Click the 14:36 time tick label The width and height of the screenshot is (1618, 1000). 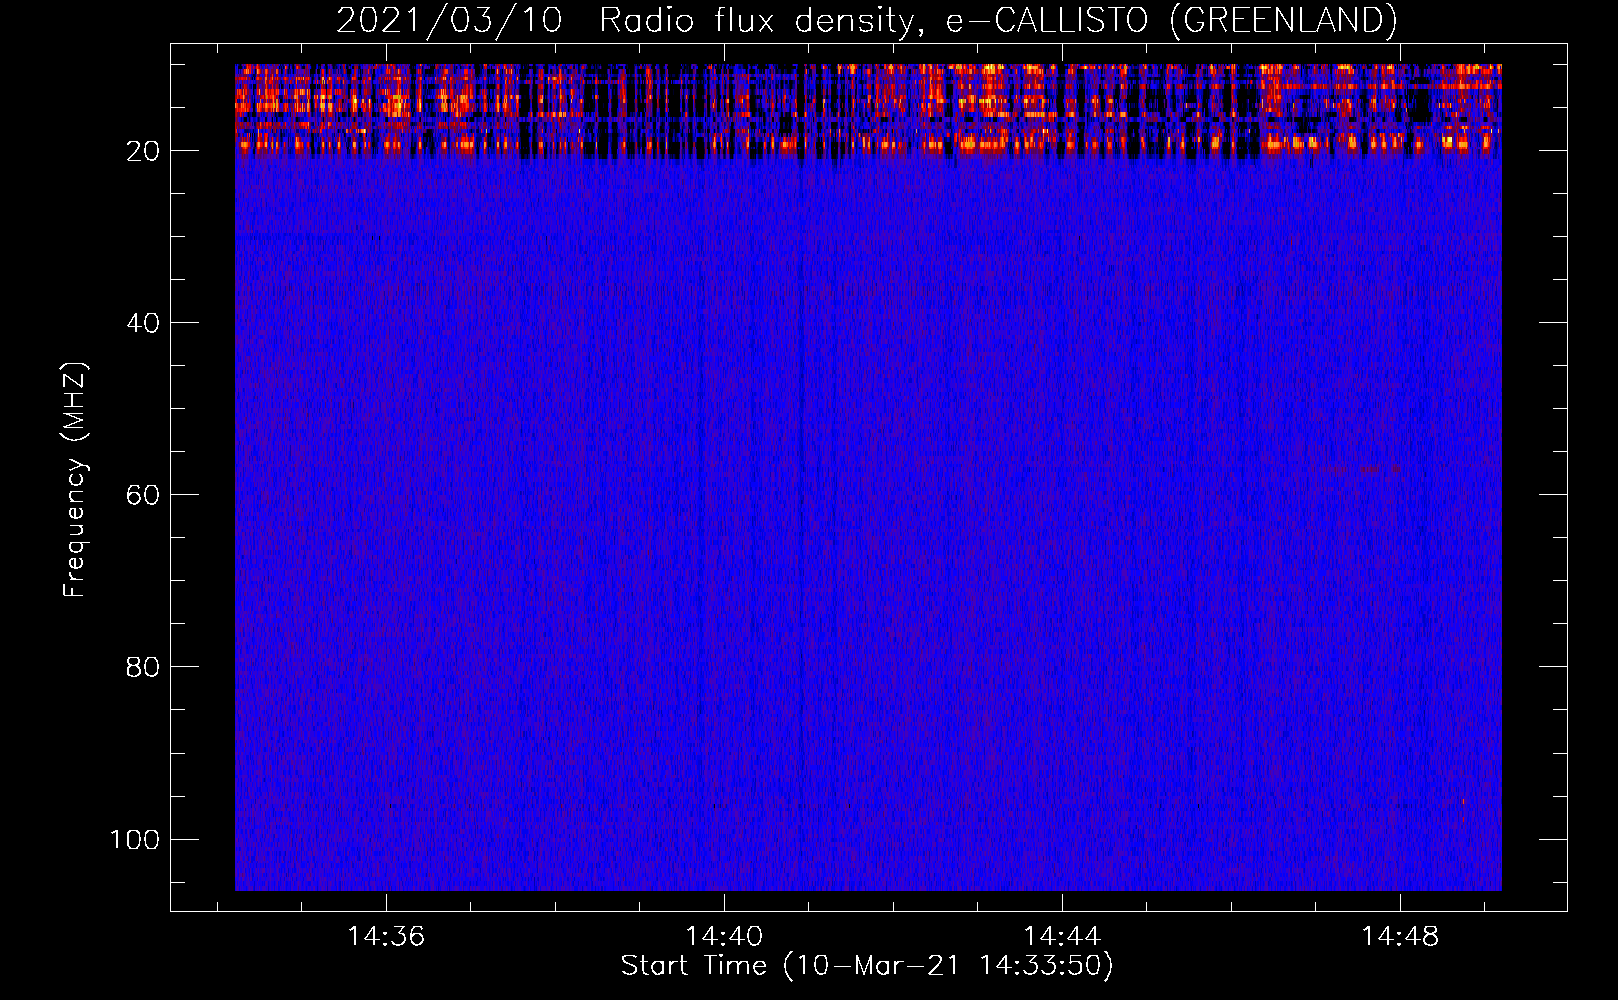point(386,936)
